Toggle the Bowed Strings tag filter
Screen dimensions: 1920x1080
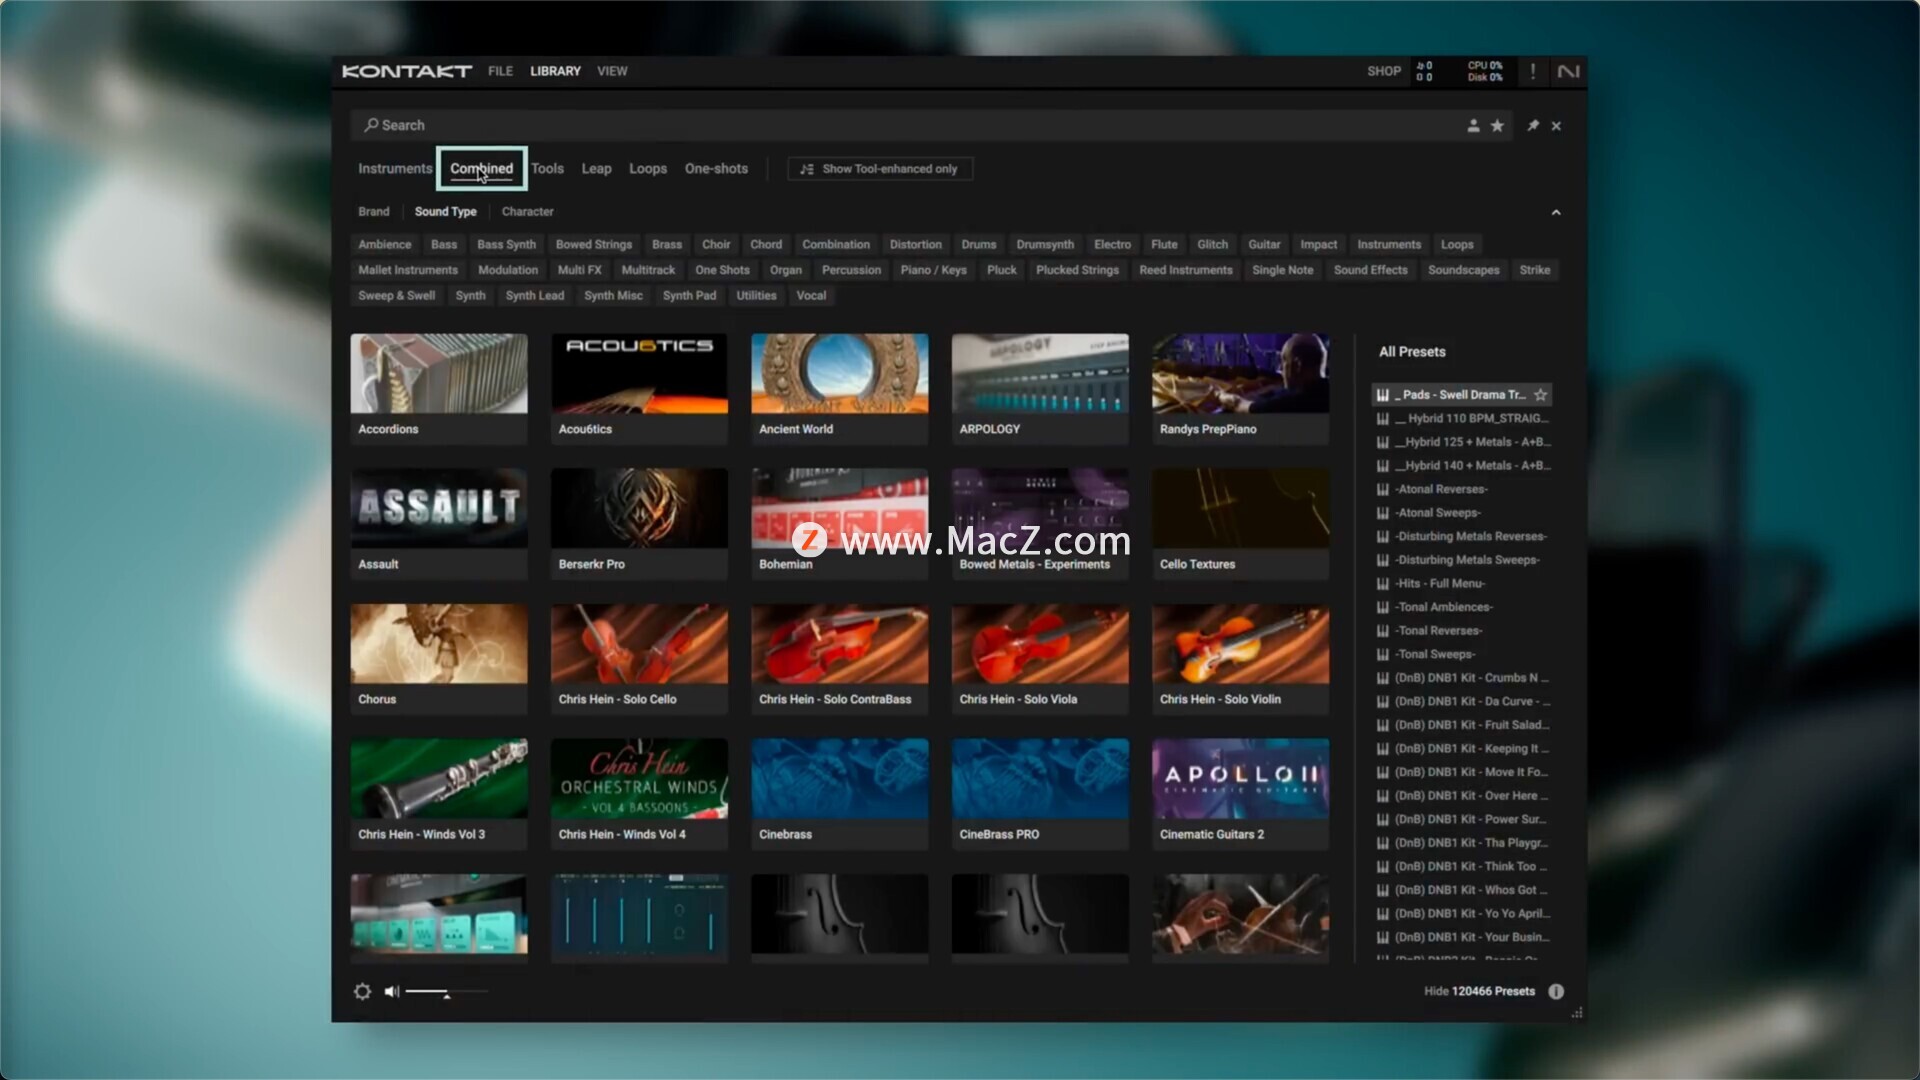(x=594, y=245)
